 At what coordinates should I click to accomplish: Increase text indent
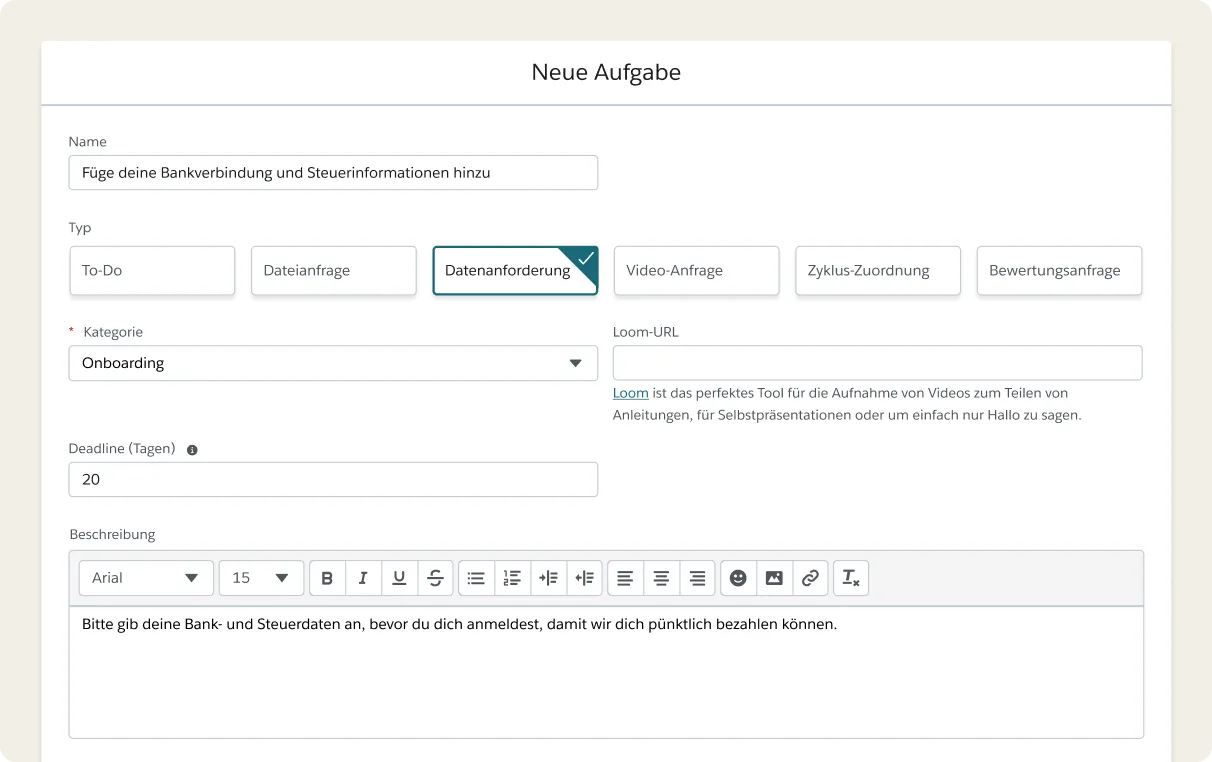point(548,578)
